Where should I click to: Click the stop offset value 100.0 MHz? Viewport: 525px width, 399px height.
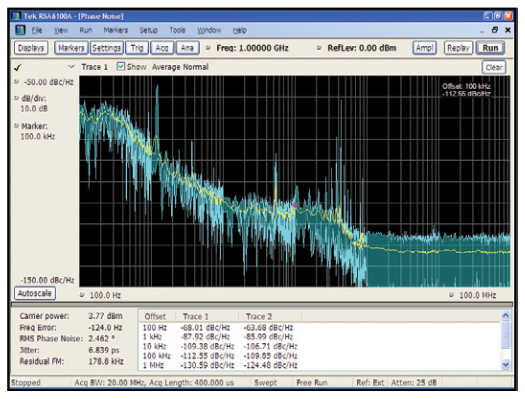(477, 295)
